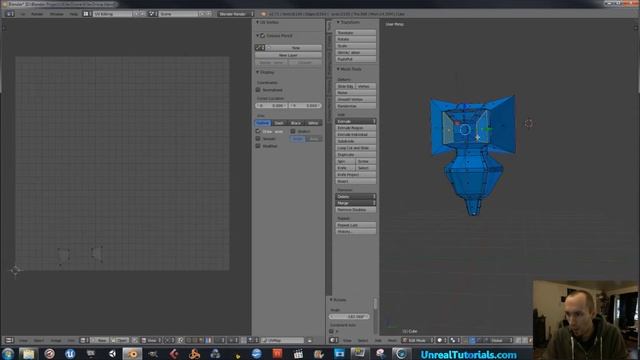Open Windows Start orb

pos(8,353)
